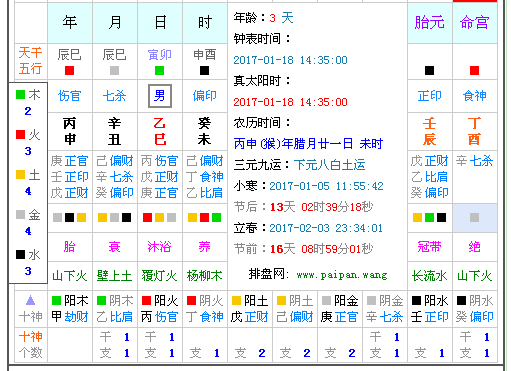Click 丙 伤官 in the ten gods row
Image resolution: width=511 pixels, height=371 pixels.
point(160,317)
